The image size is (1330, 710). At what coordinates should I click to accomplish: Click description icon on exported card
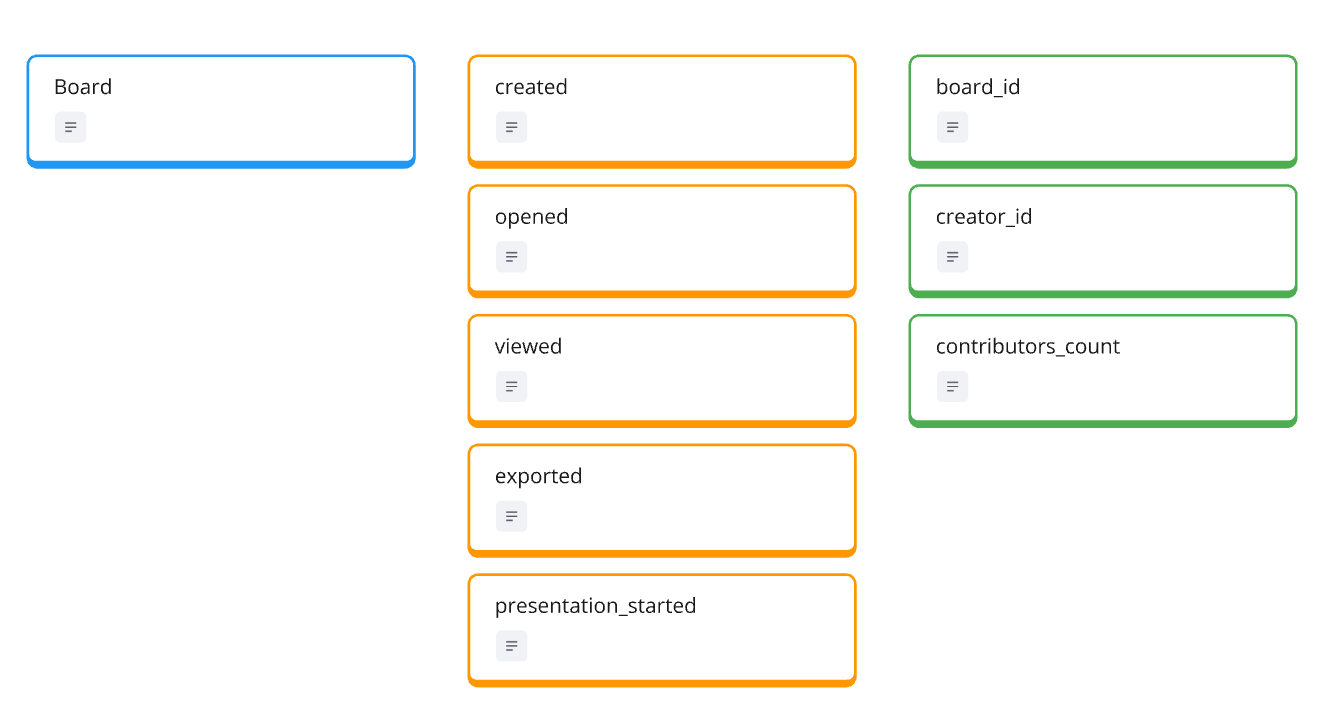[x=511, y=516]
